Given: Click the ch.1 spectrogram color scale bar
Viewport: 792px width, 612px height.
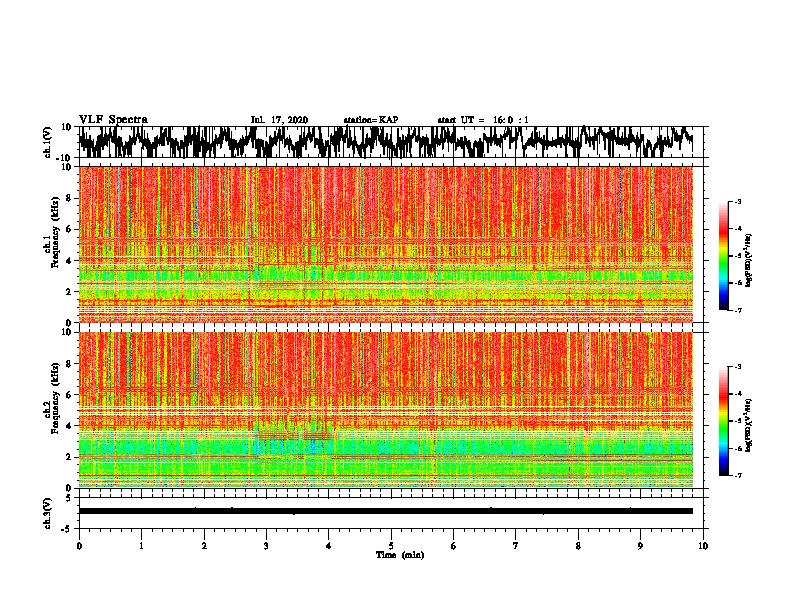Looking at the screenshot, I should pyautogui.click(x=723, y=256).
